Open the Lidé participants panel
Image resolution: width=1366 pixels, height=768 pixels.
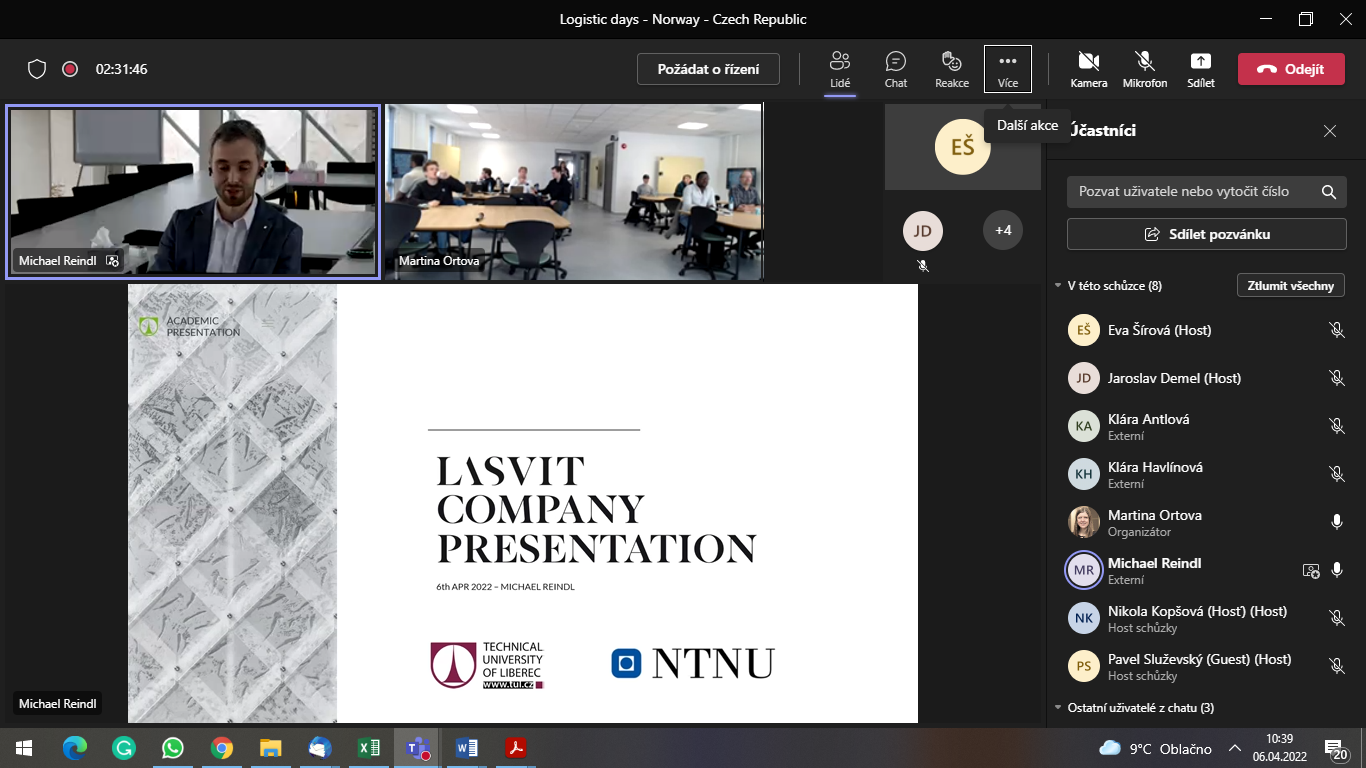click(x=840, y=69)
